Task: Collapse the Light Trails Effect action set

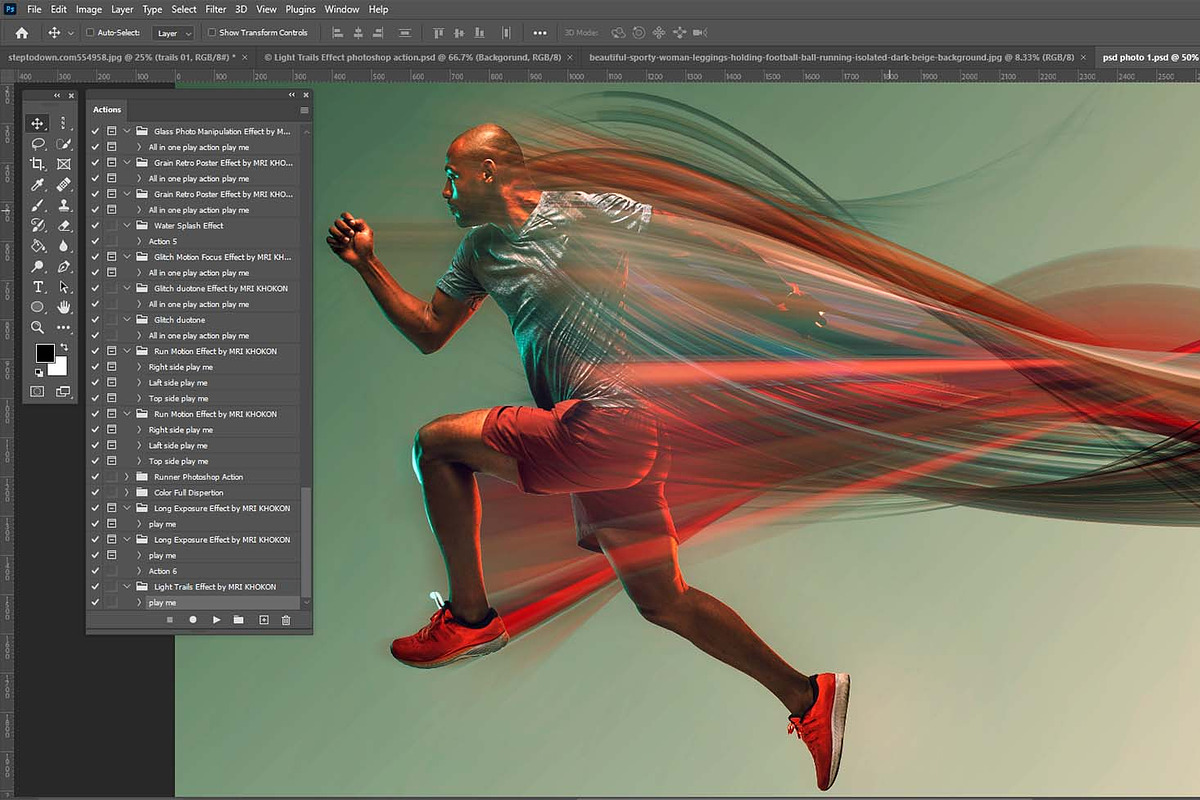Action: click(x=126, y=586)
